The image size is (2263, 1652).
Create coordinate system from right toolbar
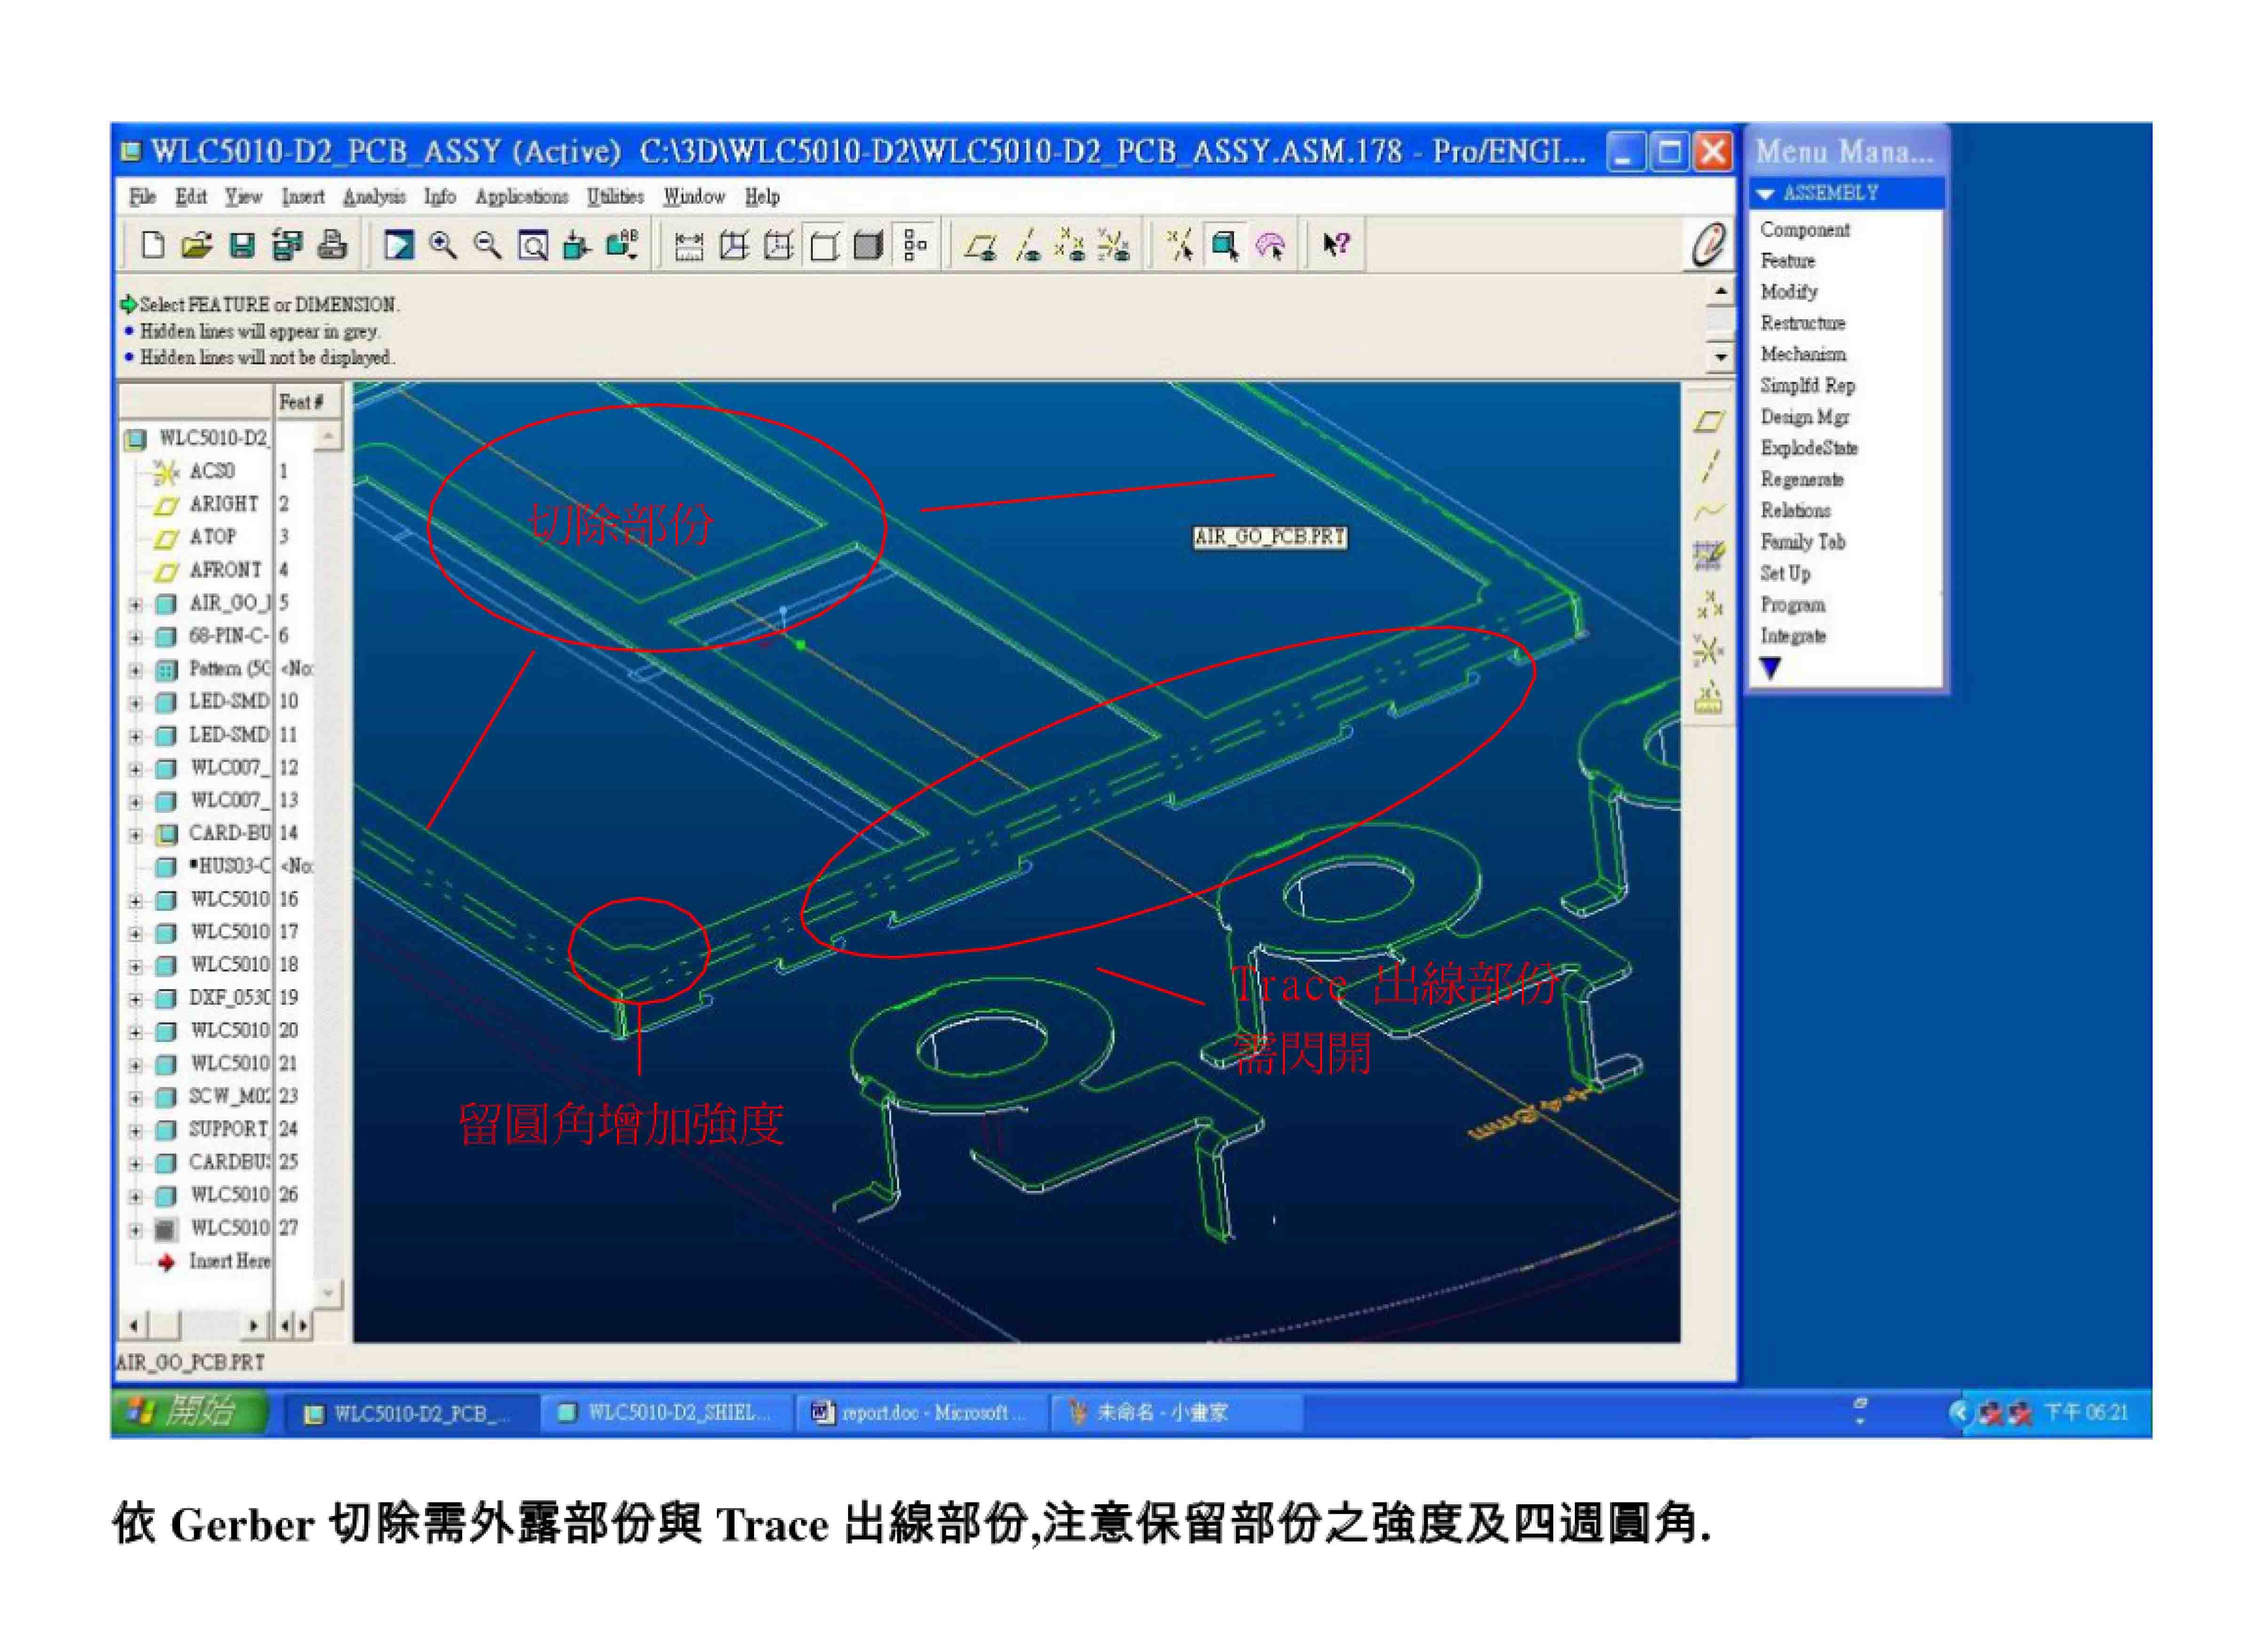[x=1709, y=650]
